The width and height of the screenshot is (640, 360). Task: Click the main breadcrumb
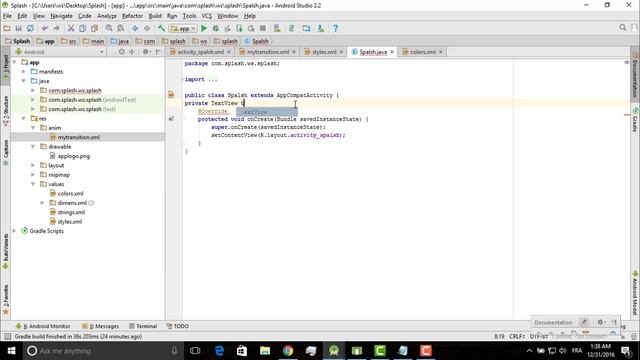point(93,41)
